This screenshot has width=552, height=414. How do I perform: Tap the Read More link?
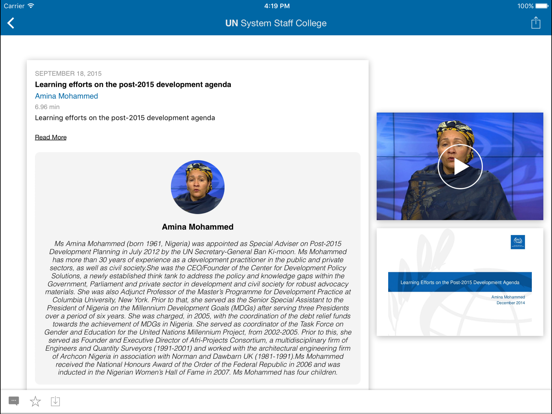[51, 137]
